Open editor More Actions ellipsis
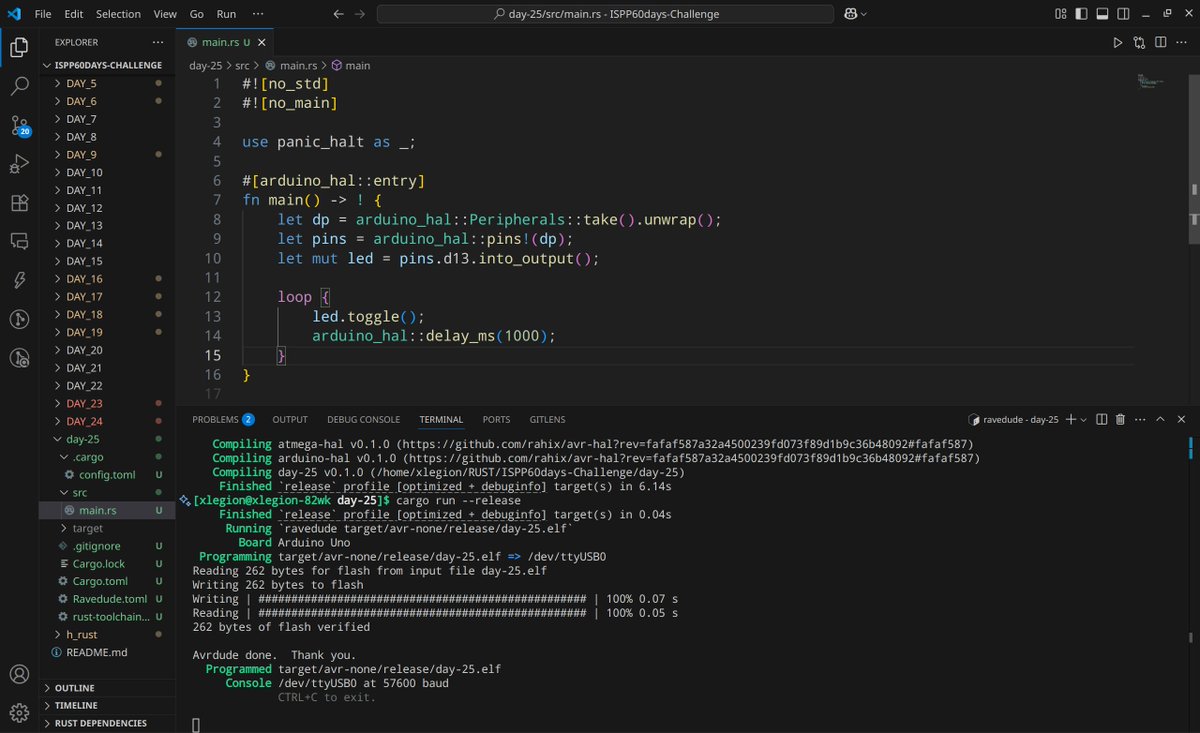1200x733 pixels. point(1182,42)
